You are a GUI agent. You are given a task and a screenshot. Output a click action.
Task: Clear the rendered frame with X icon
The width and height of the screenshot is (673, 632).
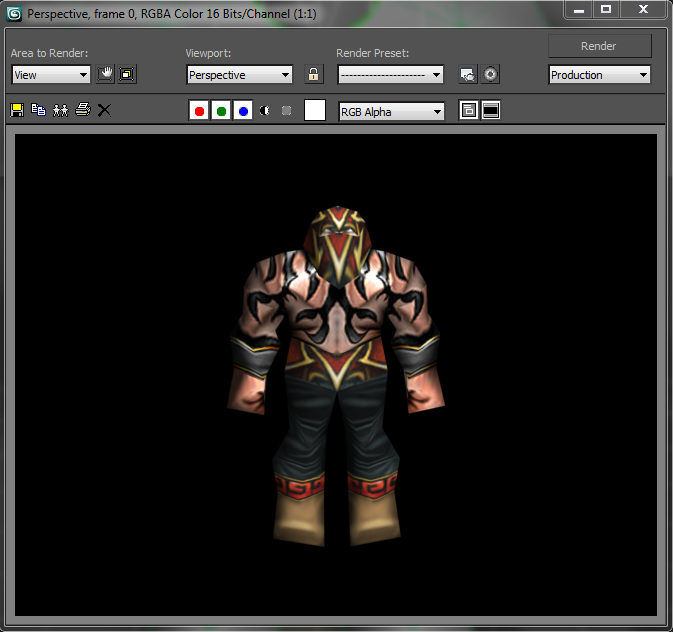[x=104, y=110]
